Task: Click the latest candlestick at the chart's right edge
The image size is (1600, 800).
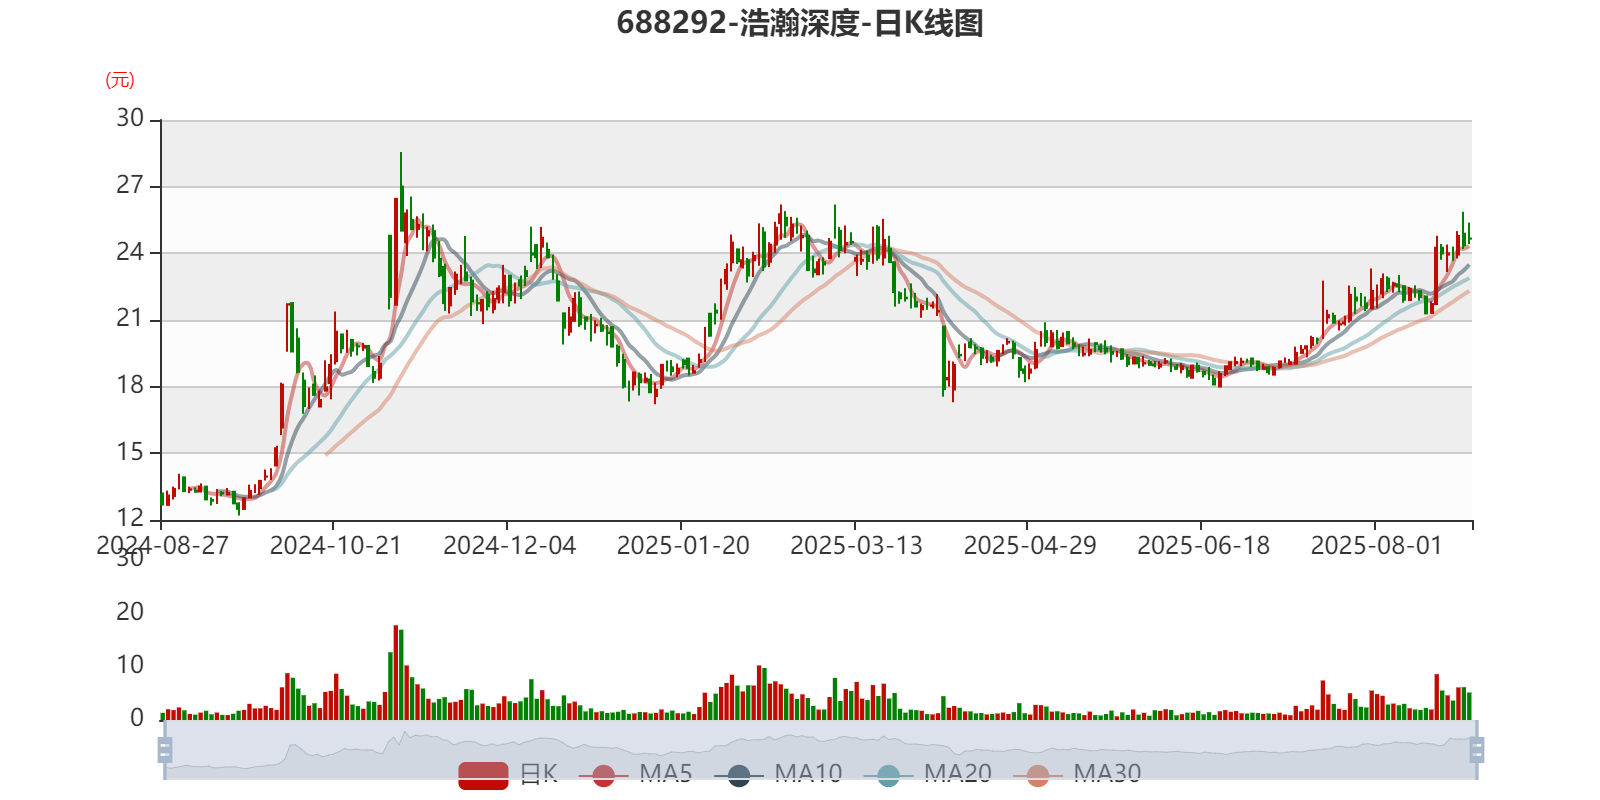Action: pyautogui.click(x=1469, y=234)
